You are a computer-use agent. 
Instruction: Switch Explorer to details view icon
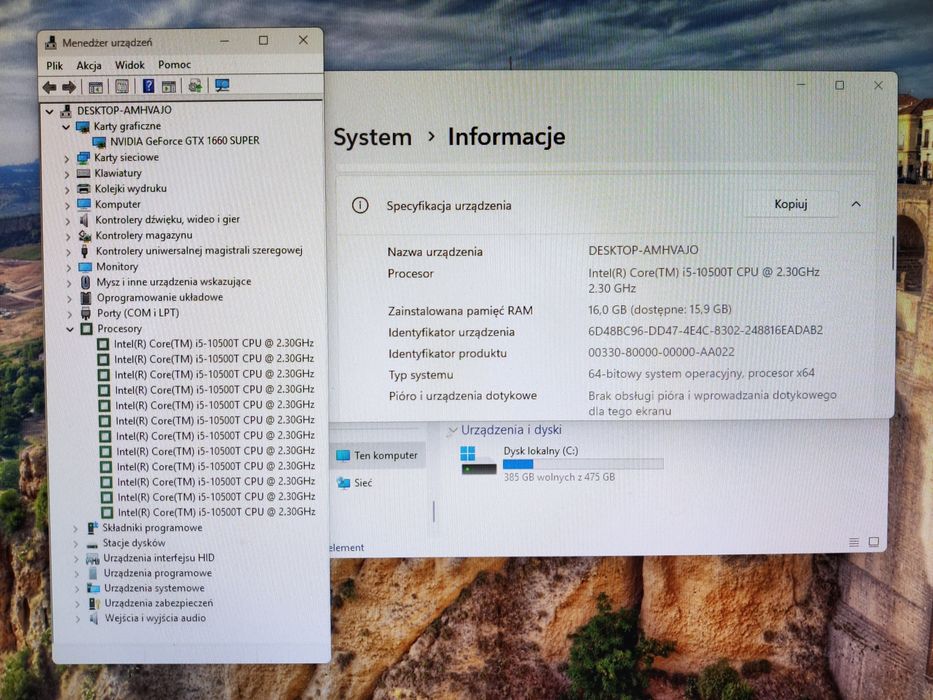(x=853, y=542)
